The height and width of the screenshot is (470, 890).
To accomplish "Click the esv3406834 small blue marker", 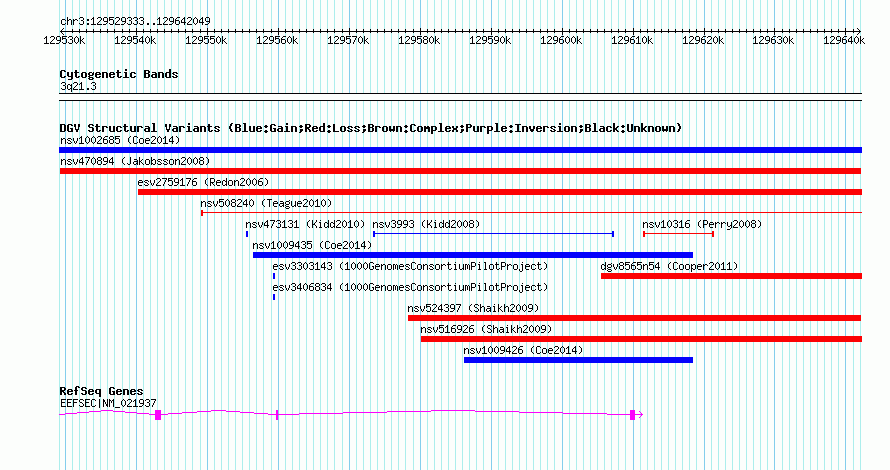I will (274, 297).
